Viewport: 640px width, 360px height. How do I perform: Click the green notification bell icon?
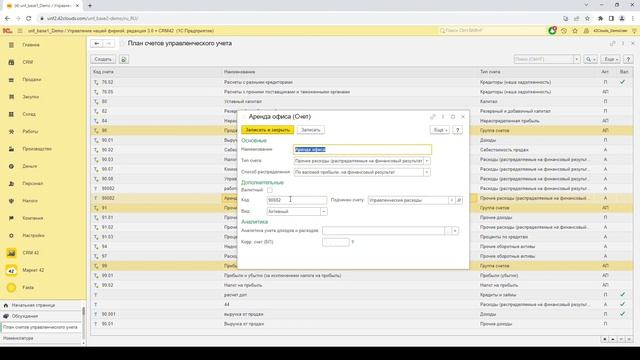[x=552, y=31]
